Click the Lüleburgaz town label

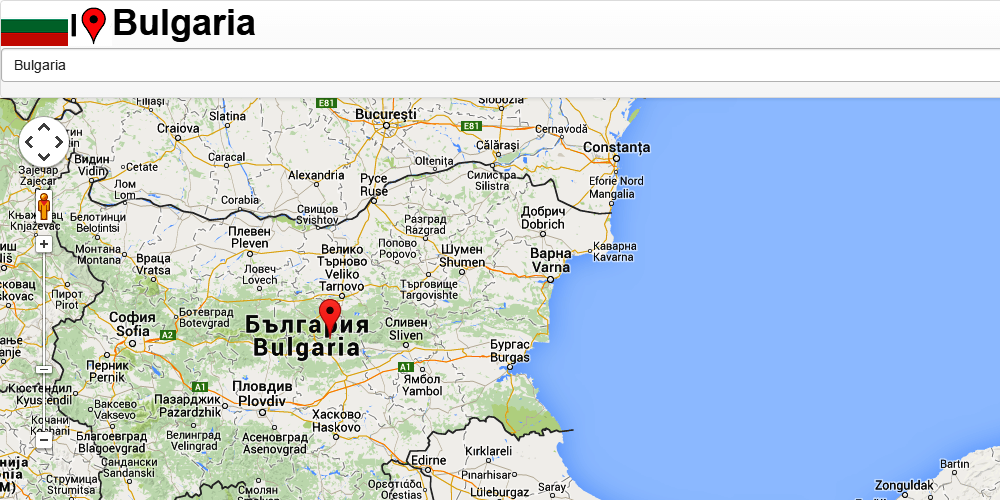coord(500,492)
